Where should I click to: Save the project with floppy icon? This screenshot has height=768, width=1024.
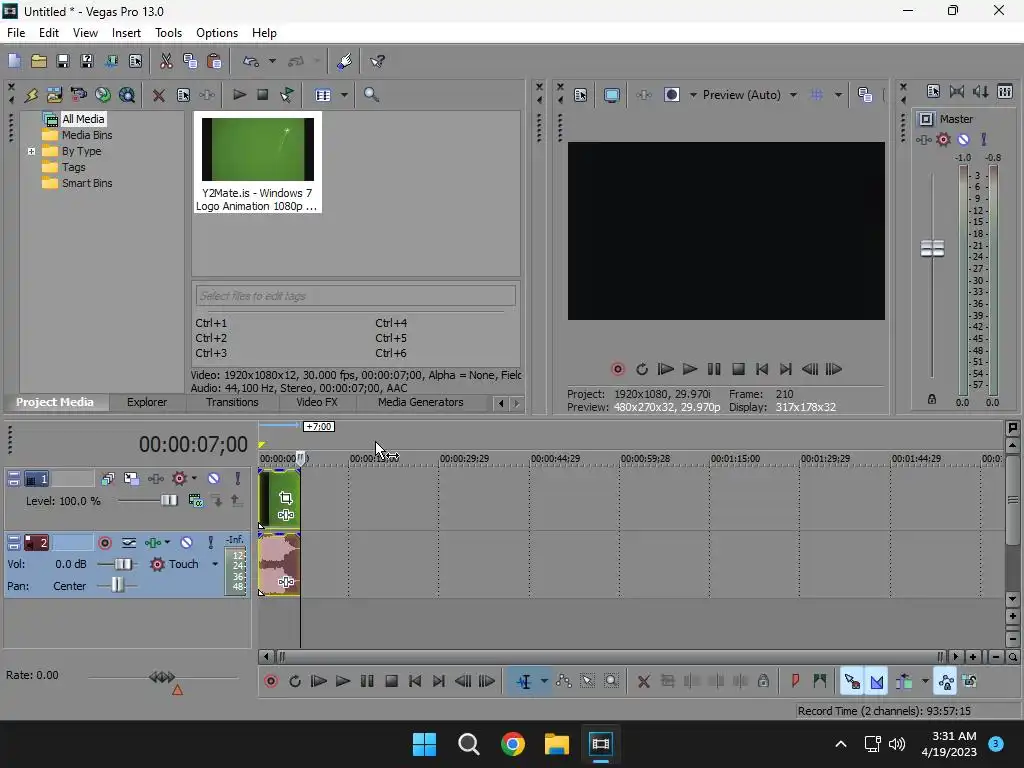[x=63, y=61]
